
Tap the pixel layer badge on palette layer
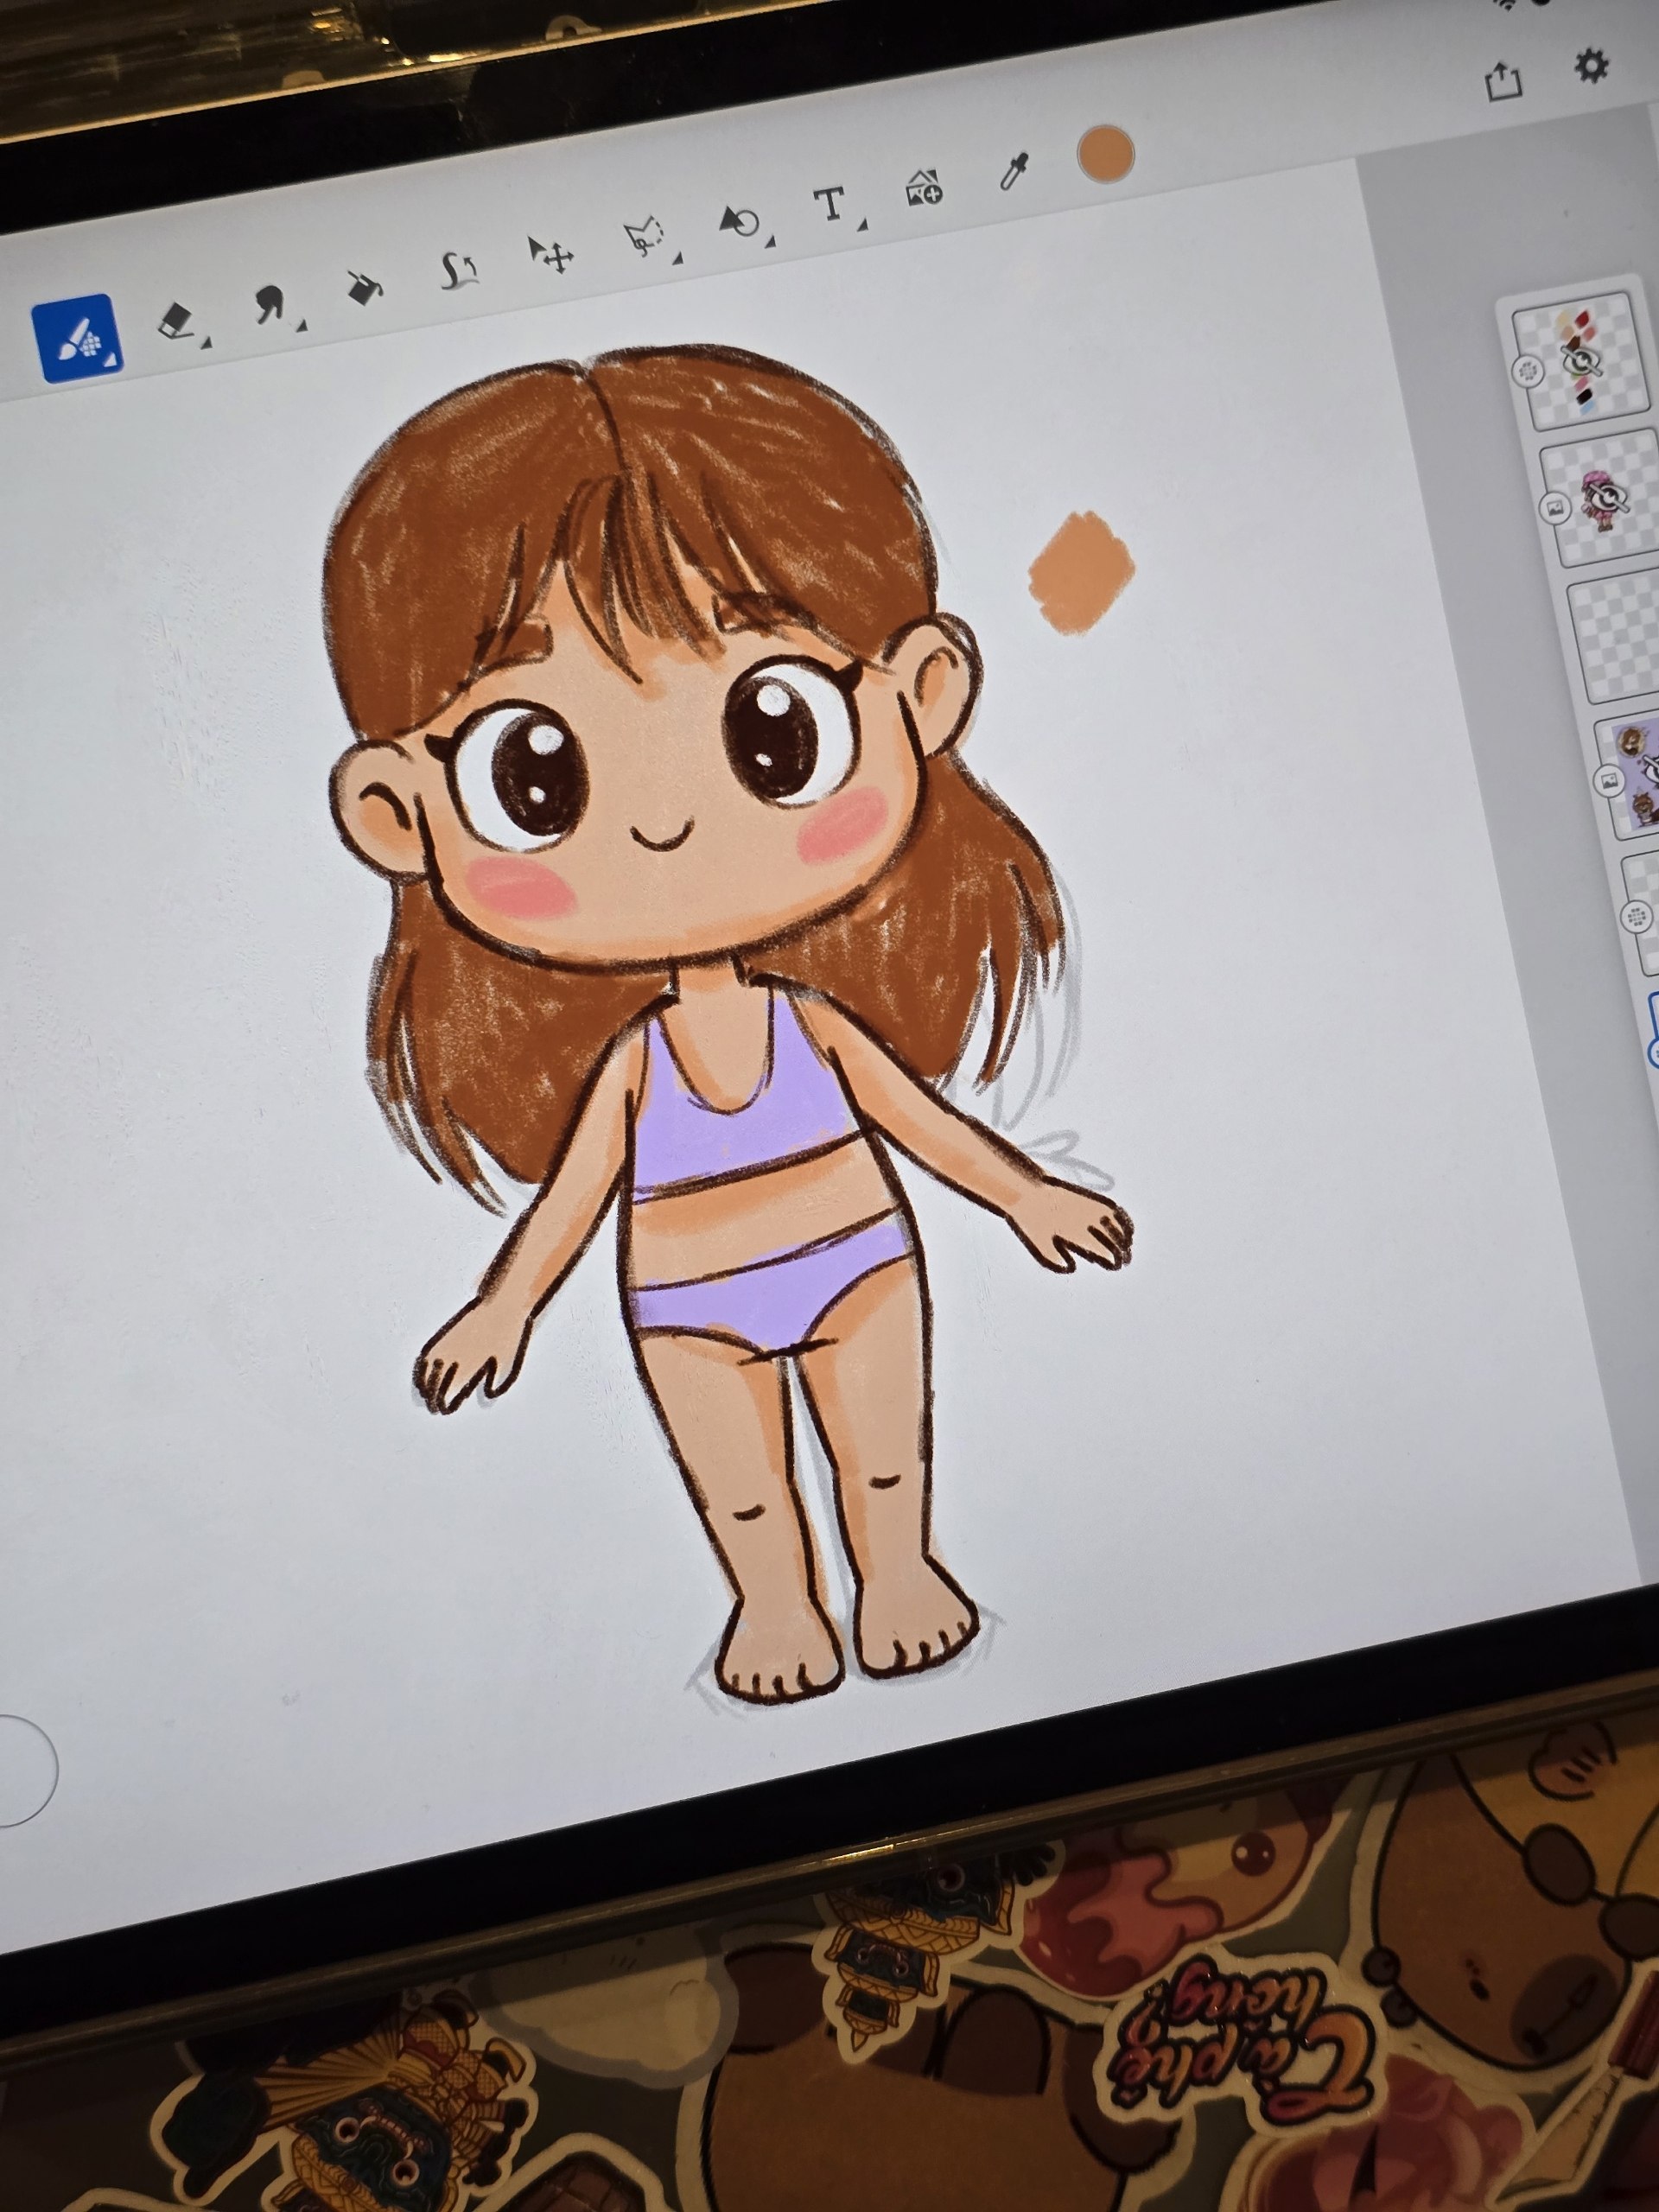pos(1527,372)
